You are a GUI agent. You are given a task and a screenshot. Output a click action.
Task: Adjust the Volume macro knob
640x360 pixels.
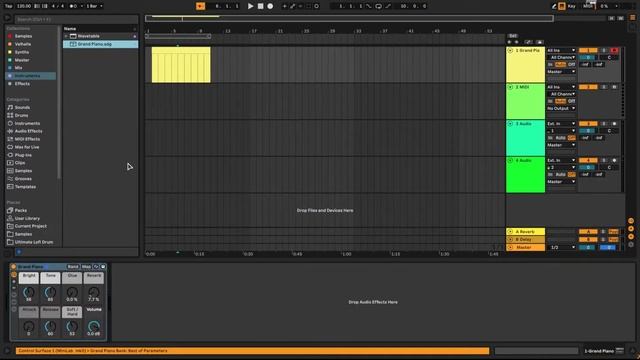(x=94, y=326)
